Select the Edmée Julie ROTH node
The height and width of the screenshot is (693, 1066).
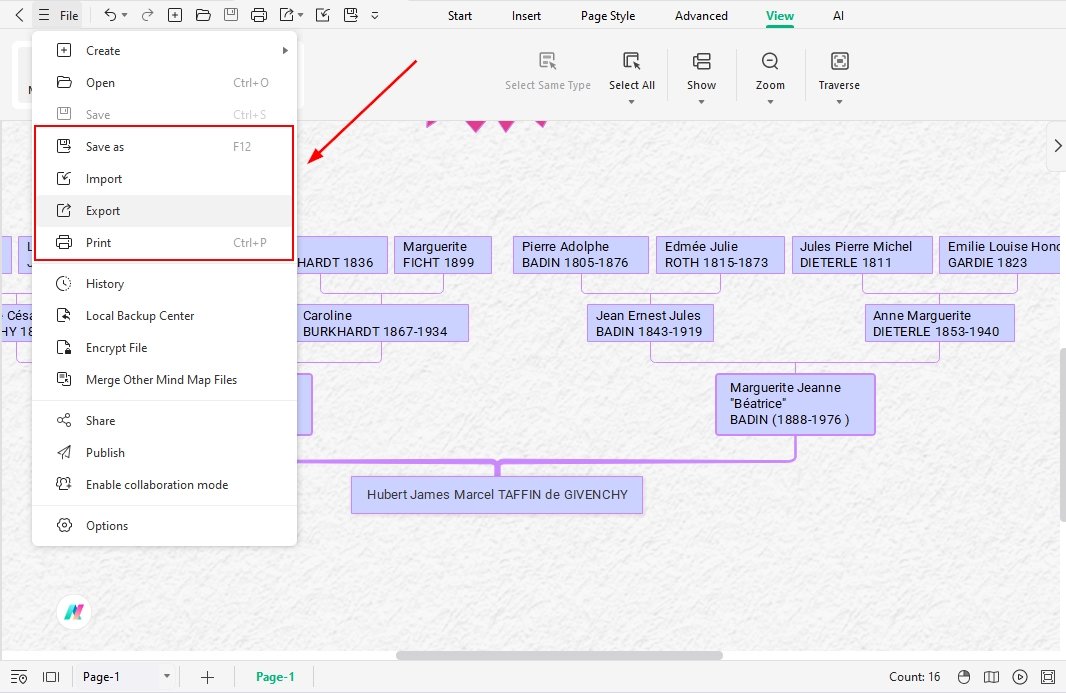point(720,255)
